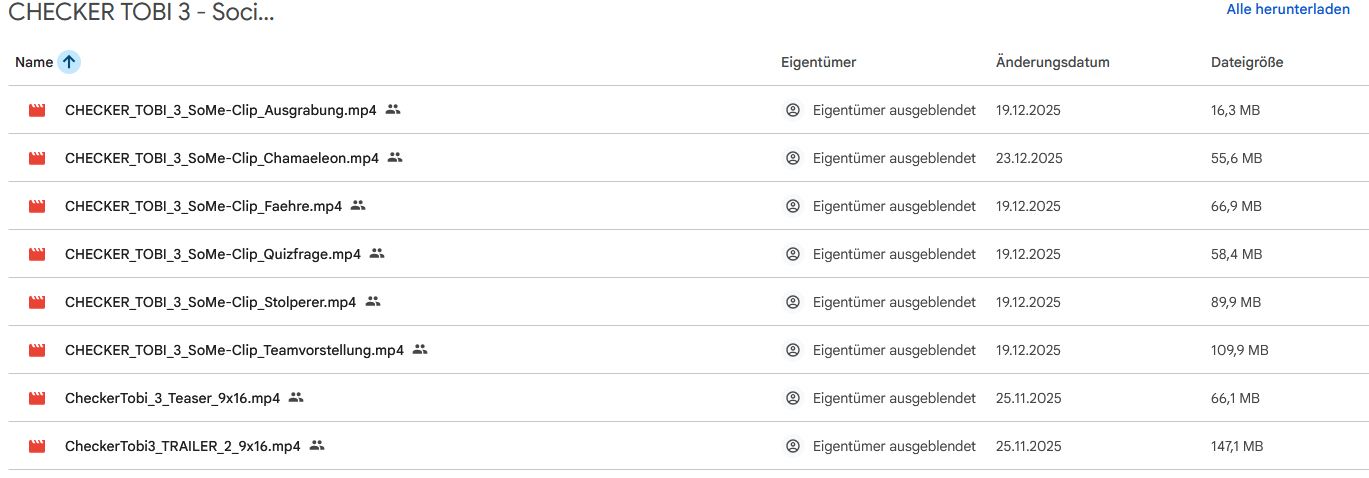Toggle sort direction arrow next to Name

[69, 62]
